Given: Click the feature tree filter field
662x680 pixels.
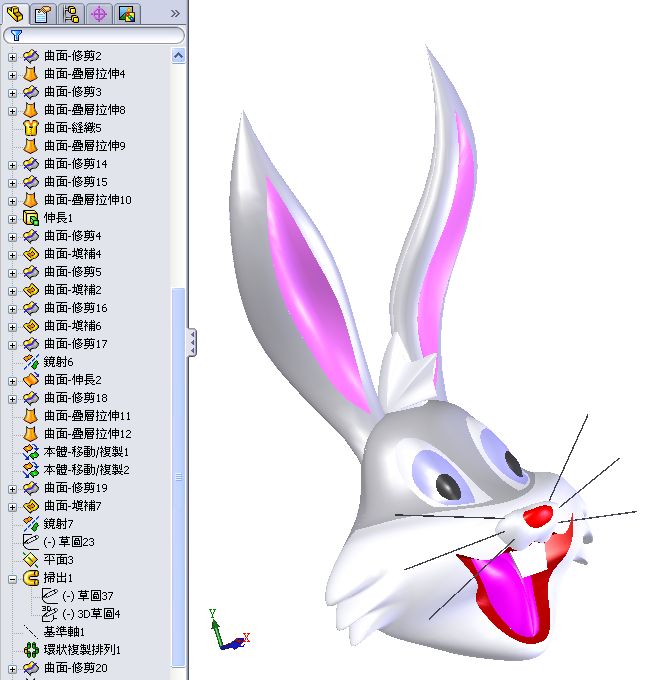Looking at the screenshot, I should click(94, 35).
